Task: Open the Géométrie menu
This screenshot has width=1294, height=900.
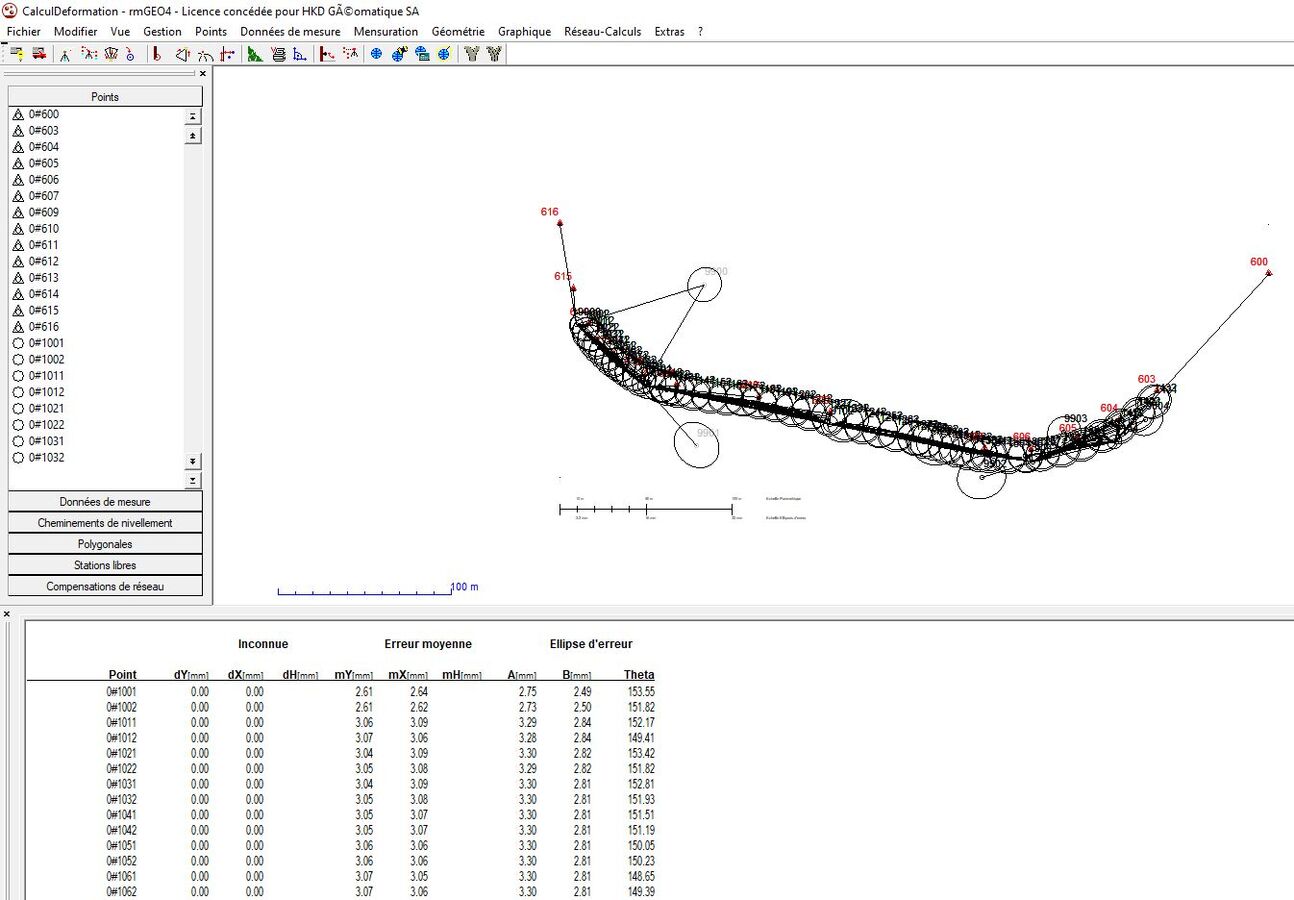Action: [x=458, y=31]
